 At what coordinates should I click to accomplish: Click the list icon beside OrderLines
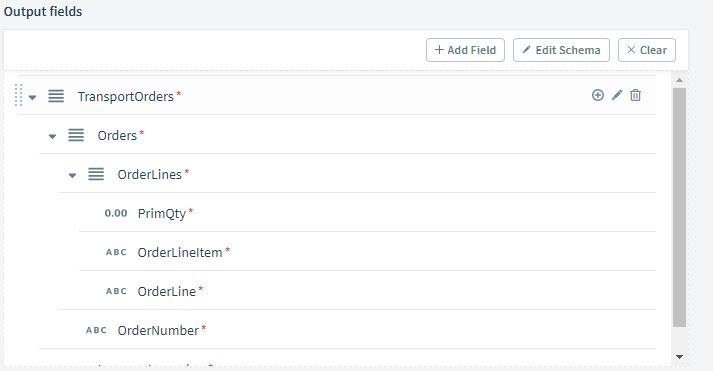(x=96, y=174)
